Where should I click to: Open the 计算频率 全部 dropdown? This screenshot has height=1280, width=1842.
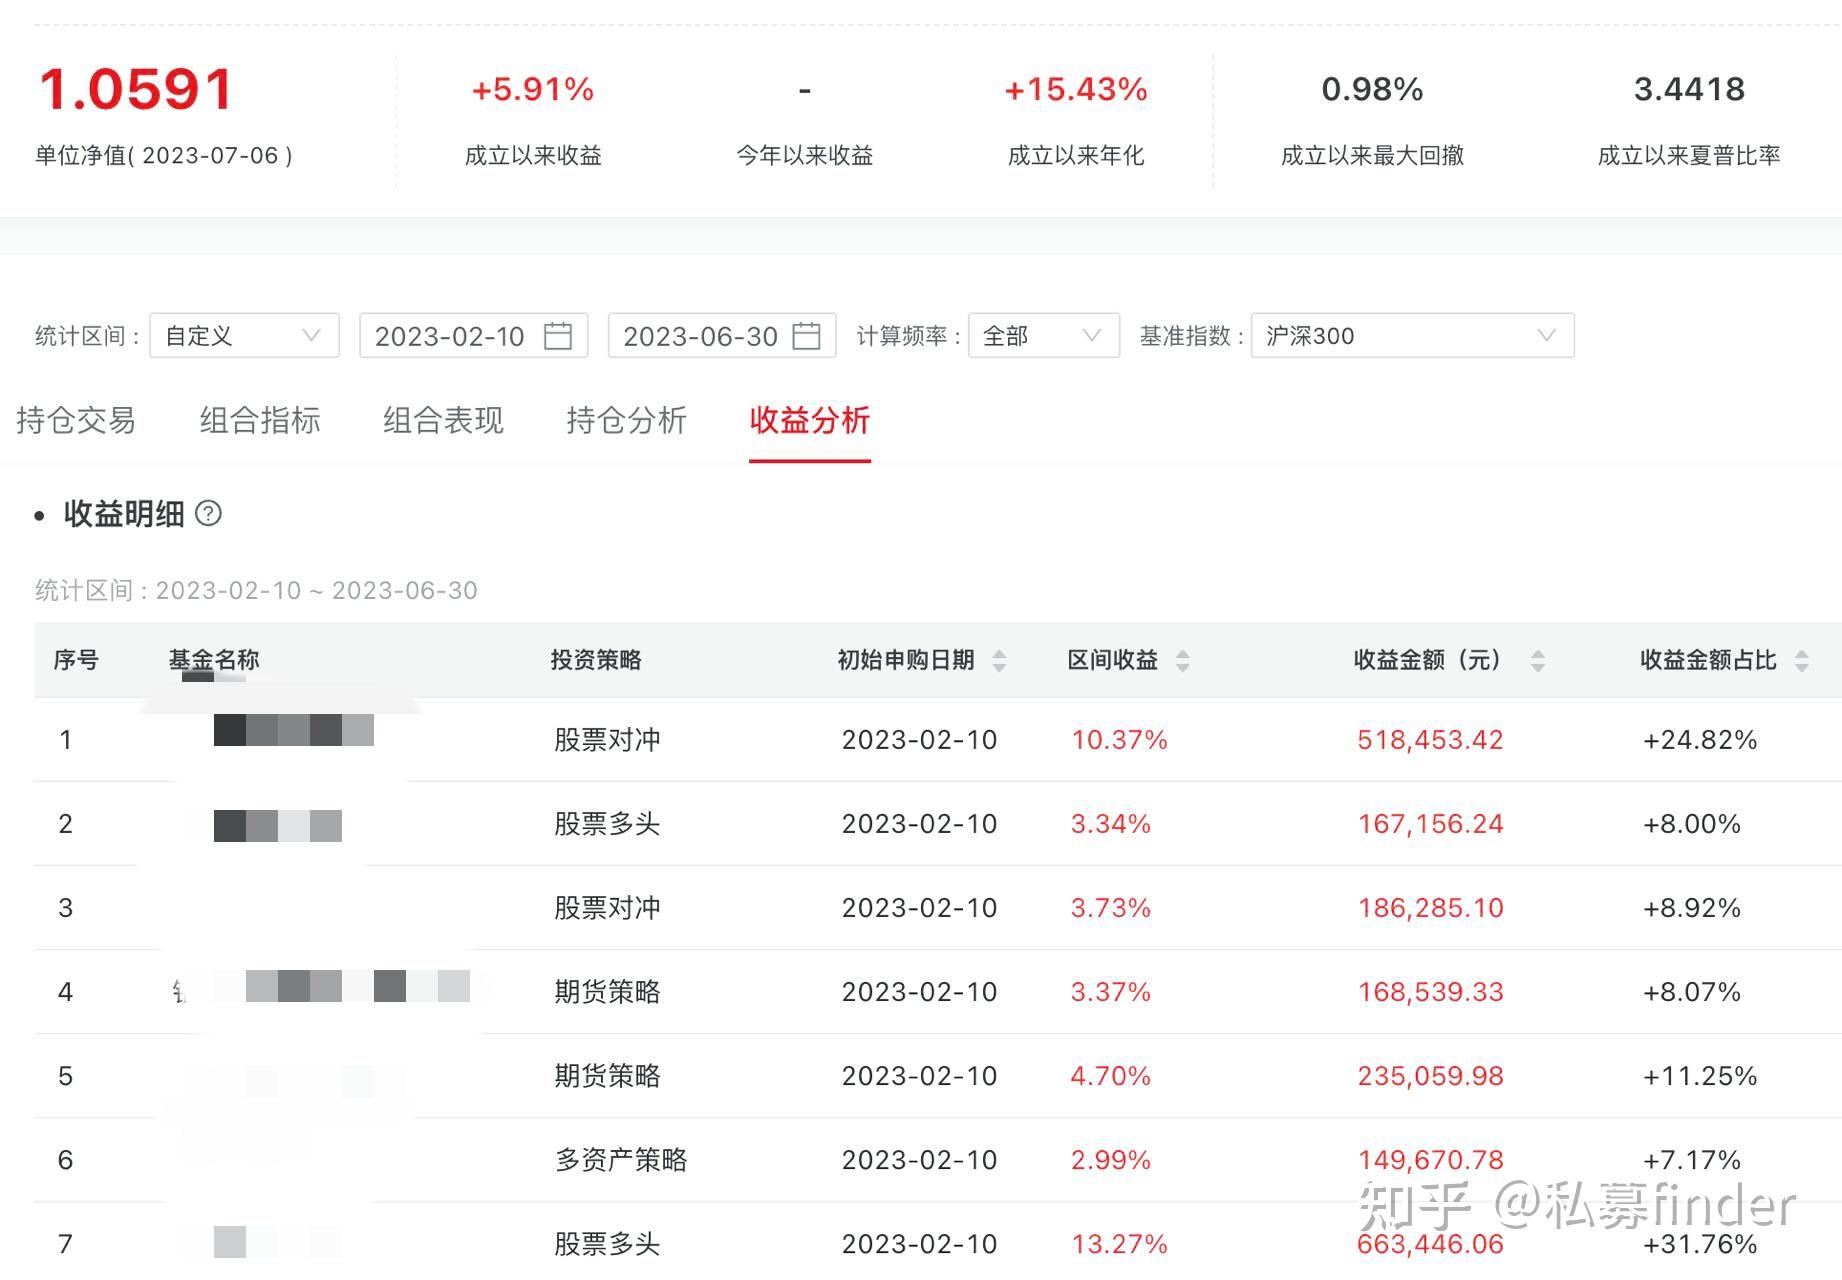[1043, 336]
